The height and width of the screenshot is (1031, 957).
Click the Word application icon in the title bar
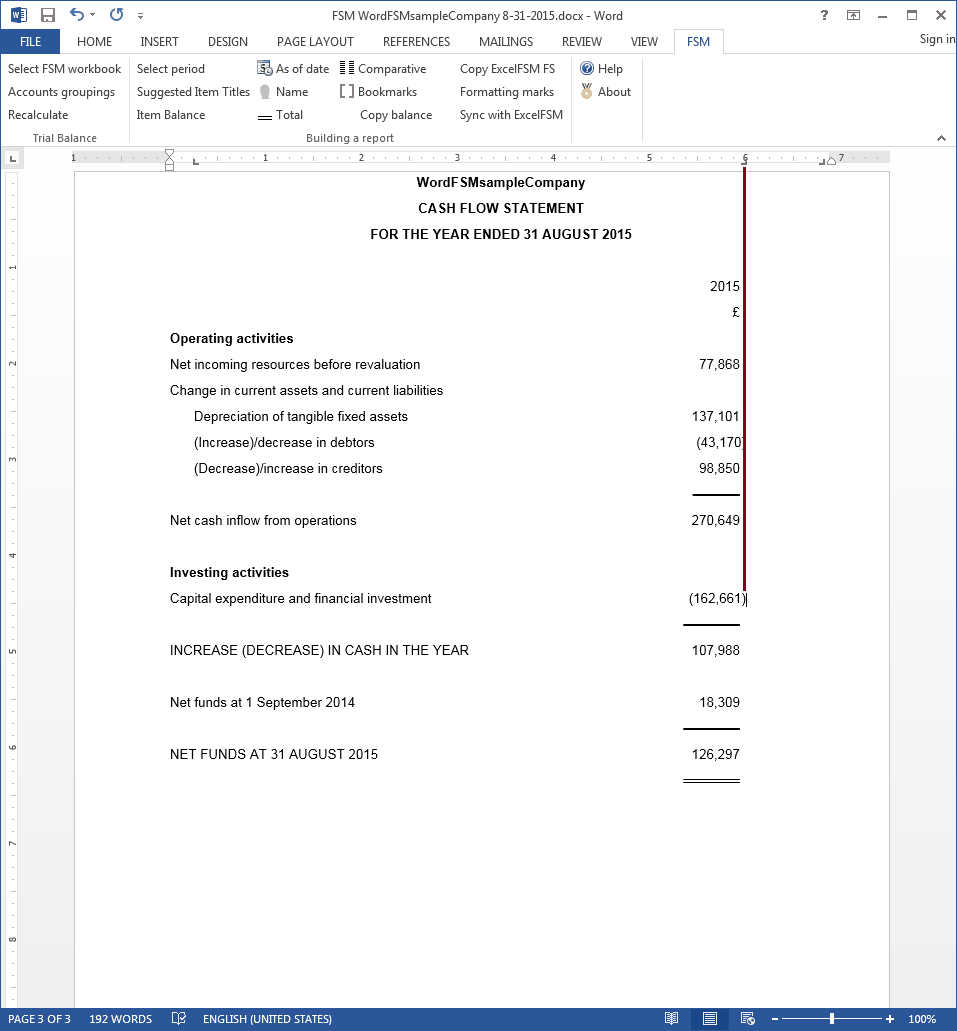click(18, 14)
